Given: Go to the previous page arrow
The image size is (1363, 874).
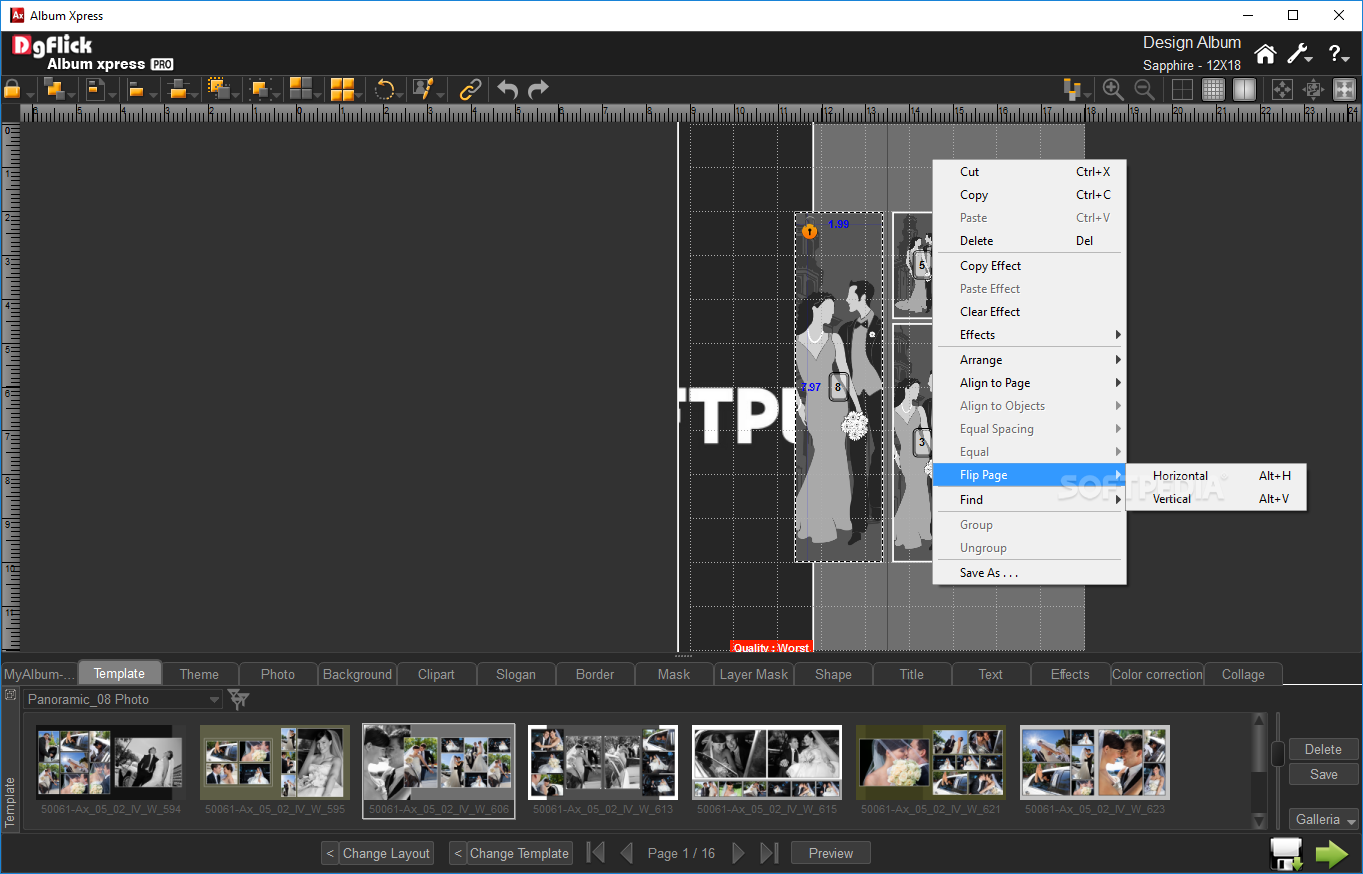Looking at the screenshot, I should [627, 853].
